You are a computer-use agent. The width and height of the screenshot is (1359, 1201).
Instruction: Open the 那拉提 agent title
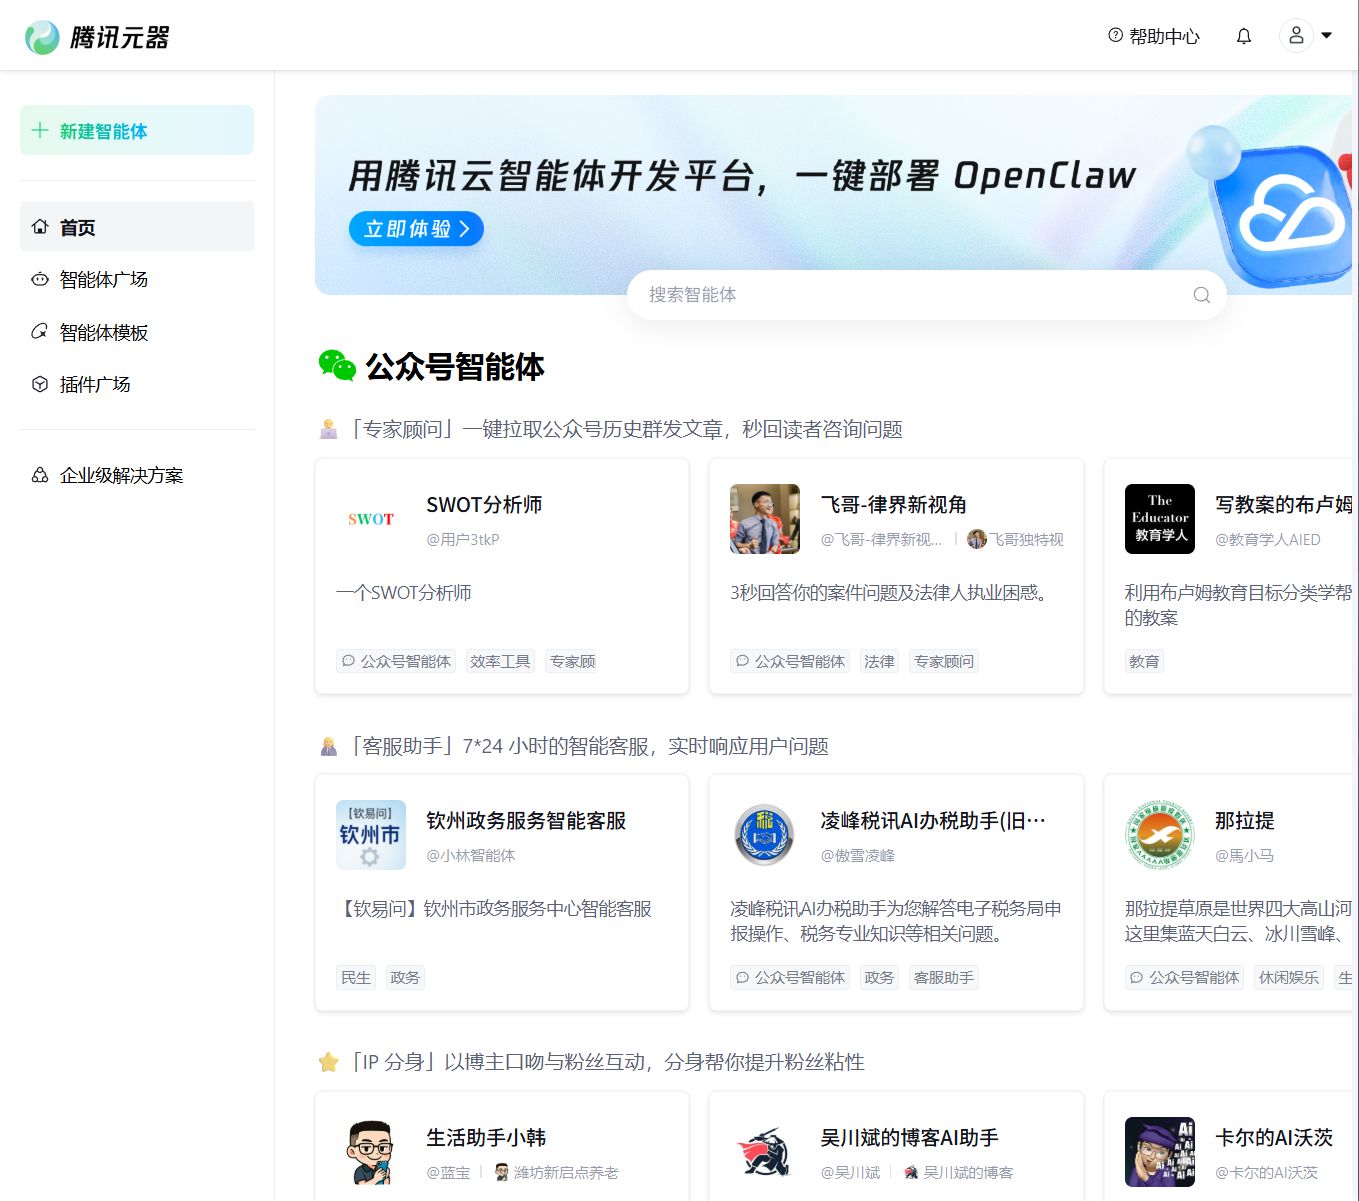click(1245, 821)
